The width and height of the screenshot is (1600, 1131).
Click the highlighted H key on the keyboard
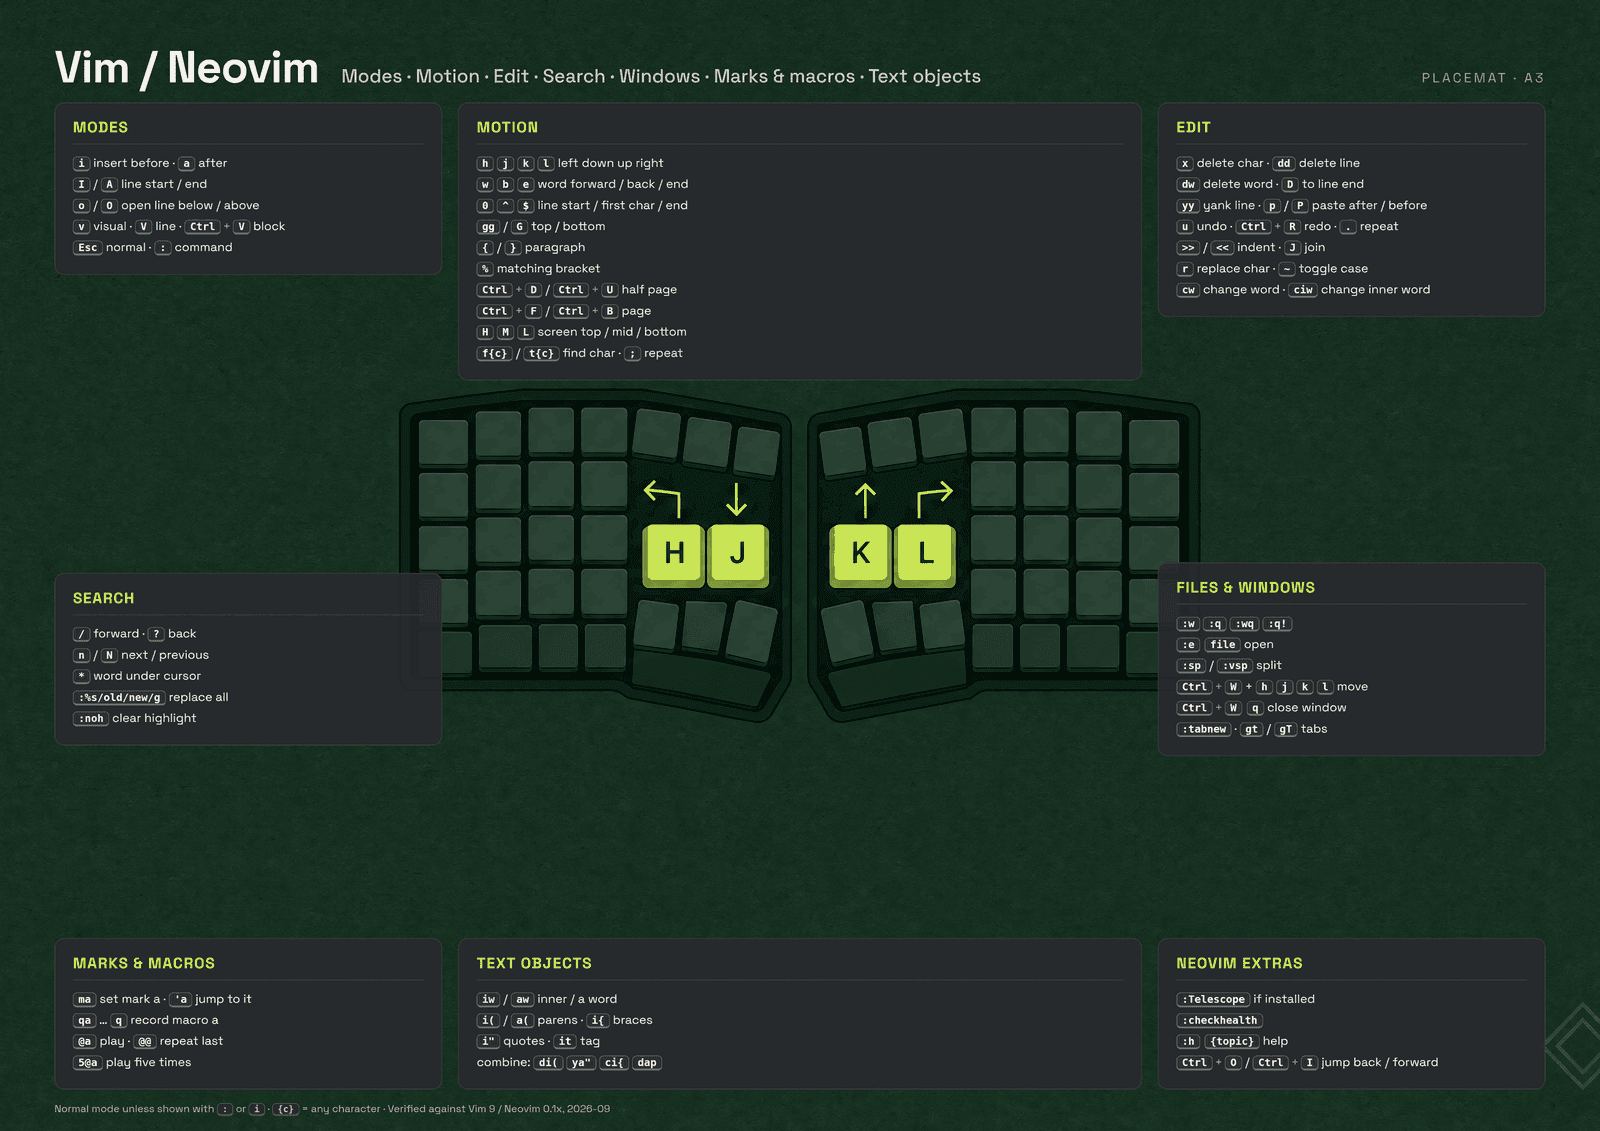[675, 554]
